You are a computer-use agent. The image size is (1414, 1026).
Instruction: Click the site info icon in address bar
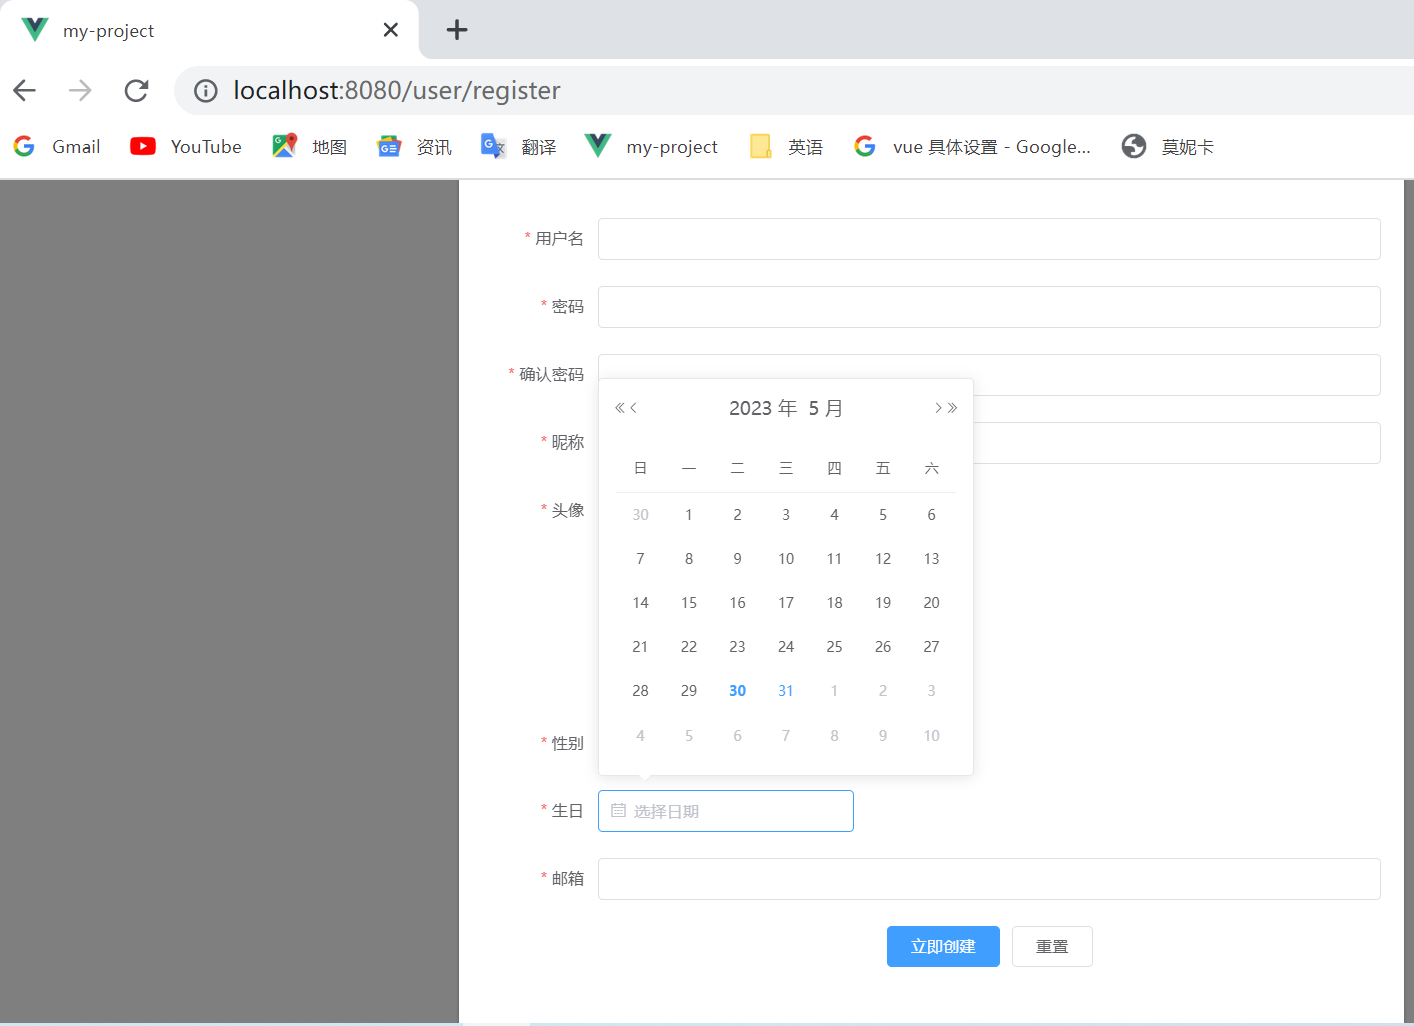point(205,90)
